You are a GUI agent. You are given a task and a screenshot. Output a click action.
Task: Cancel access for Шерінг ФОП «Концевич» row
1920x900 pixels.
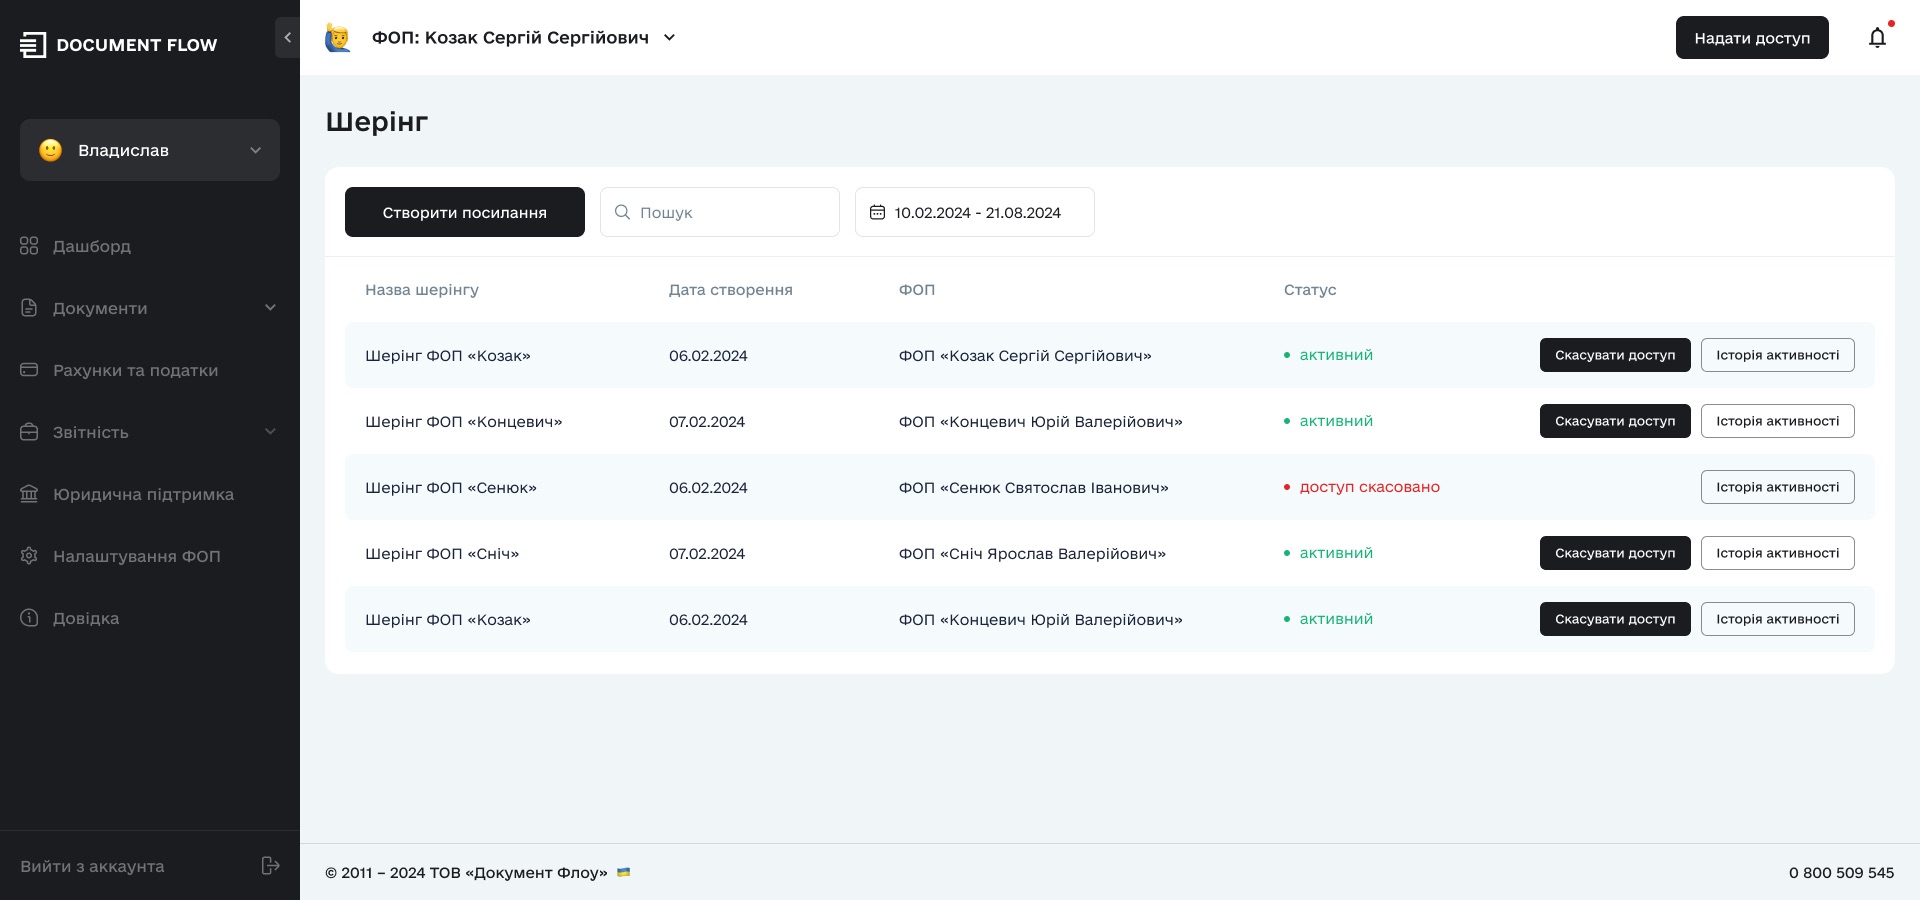[1615, 421]
